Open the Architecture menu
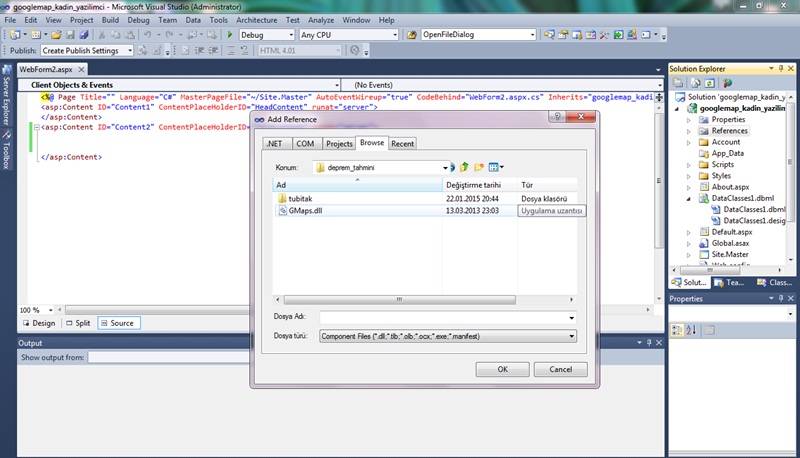The height and width of the screenshot is (458, 800). pos(257,20)
